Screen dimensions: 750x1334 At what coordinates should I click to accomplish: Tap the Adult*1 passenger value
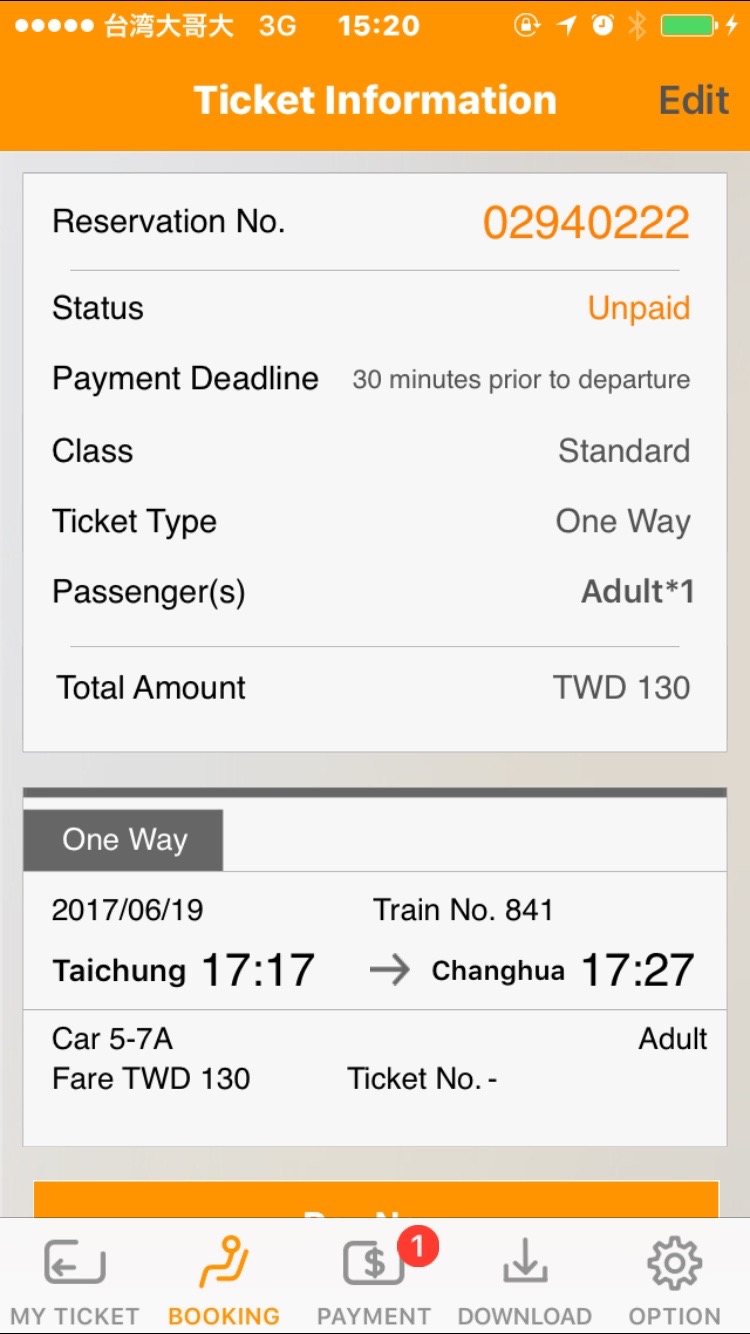point(637,592)
